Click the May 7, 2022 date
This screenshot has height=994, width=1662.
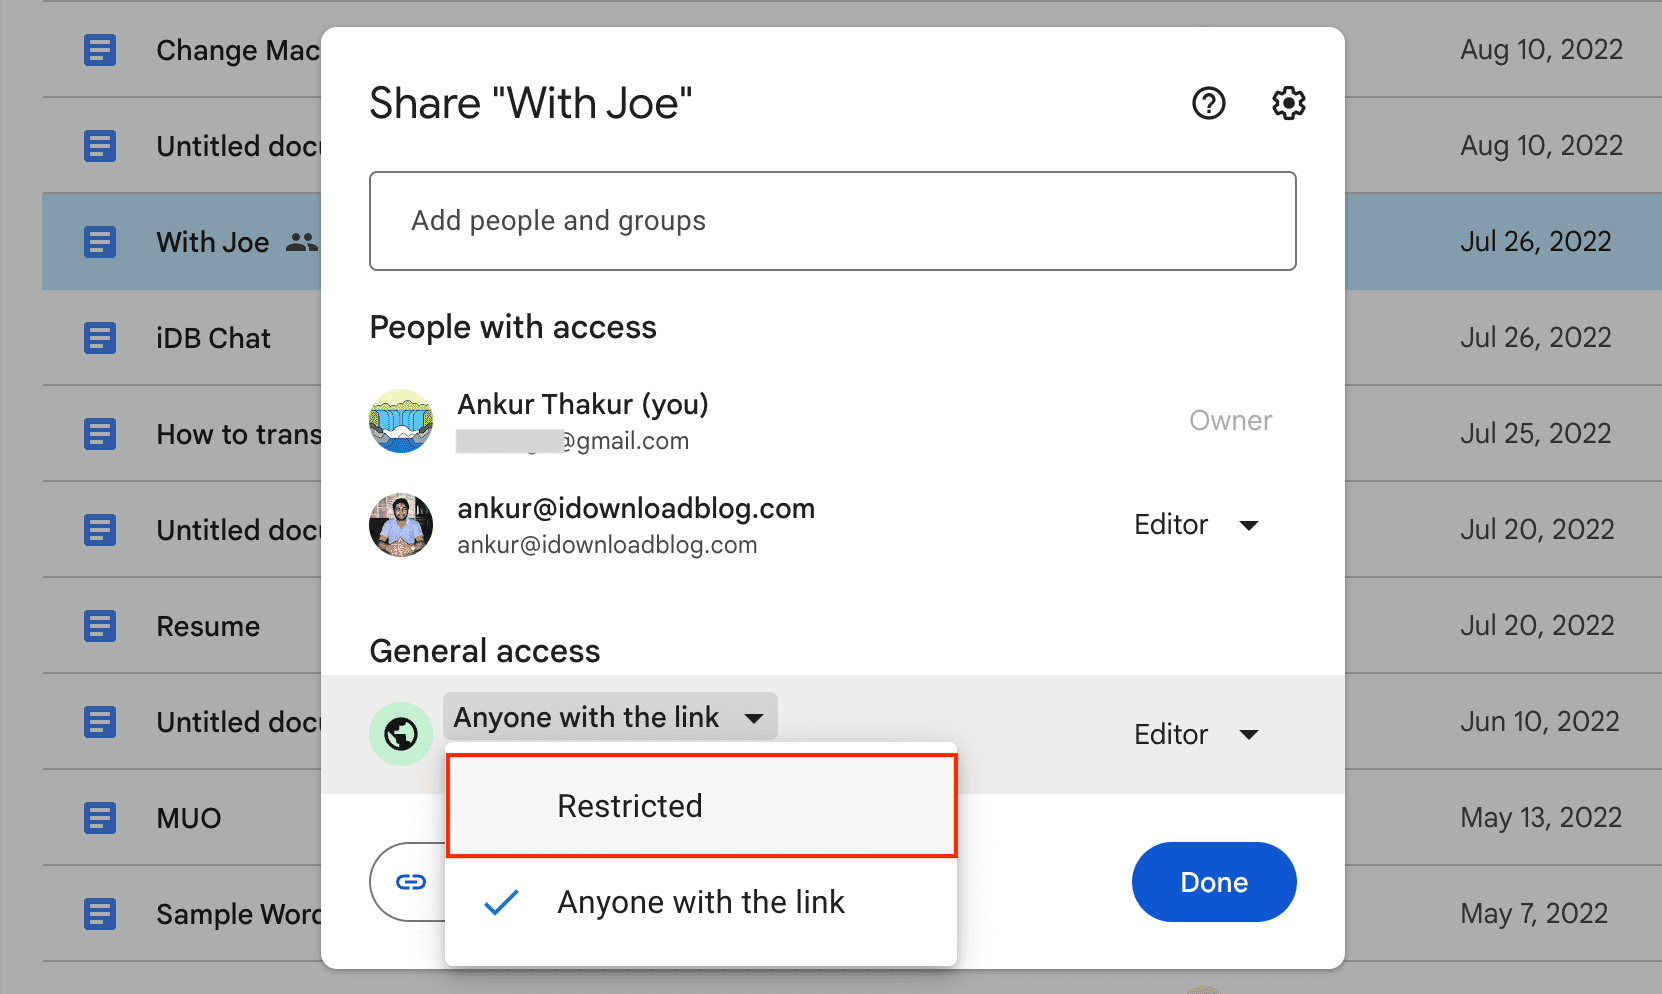(x=1533, y=914)
